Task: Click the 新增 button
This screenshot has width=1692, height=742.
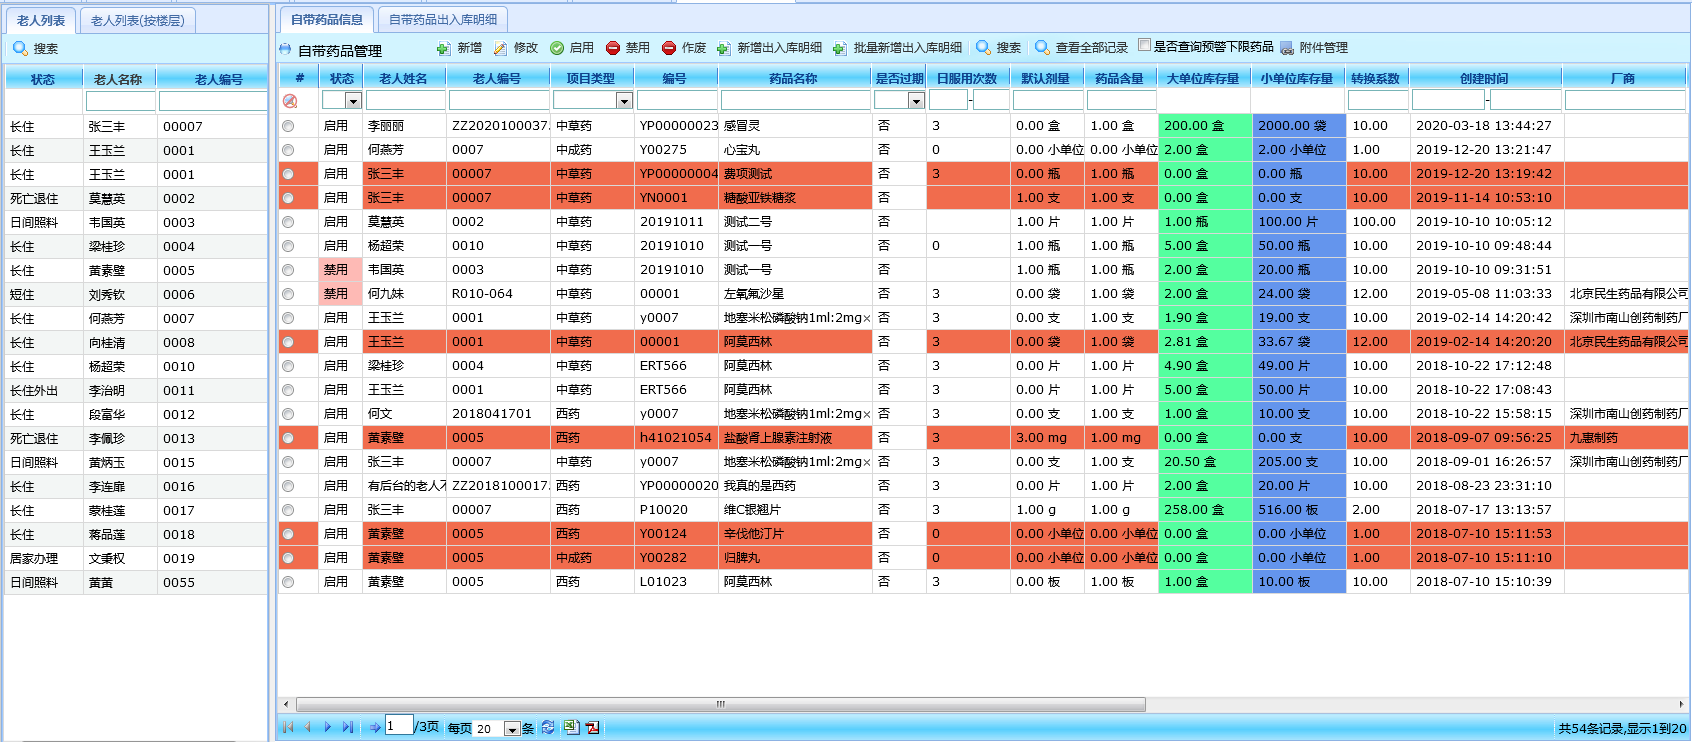Action: pyautogui.click(x=460, y=48)
